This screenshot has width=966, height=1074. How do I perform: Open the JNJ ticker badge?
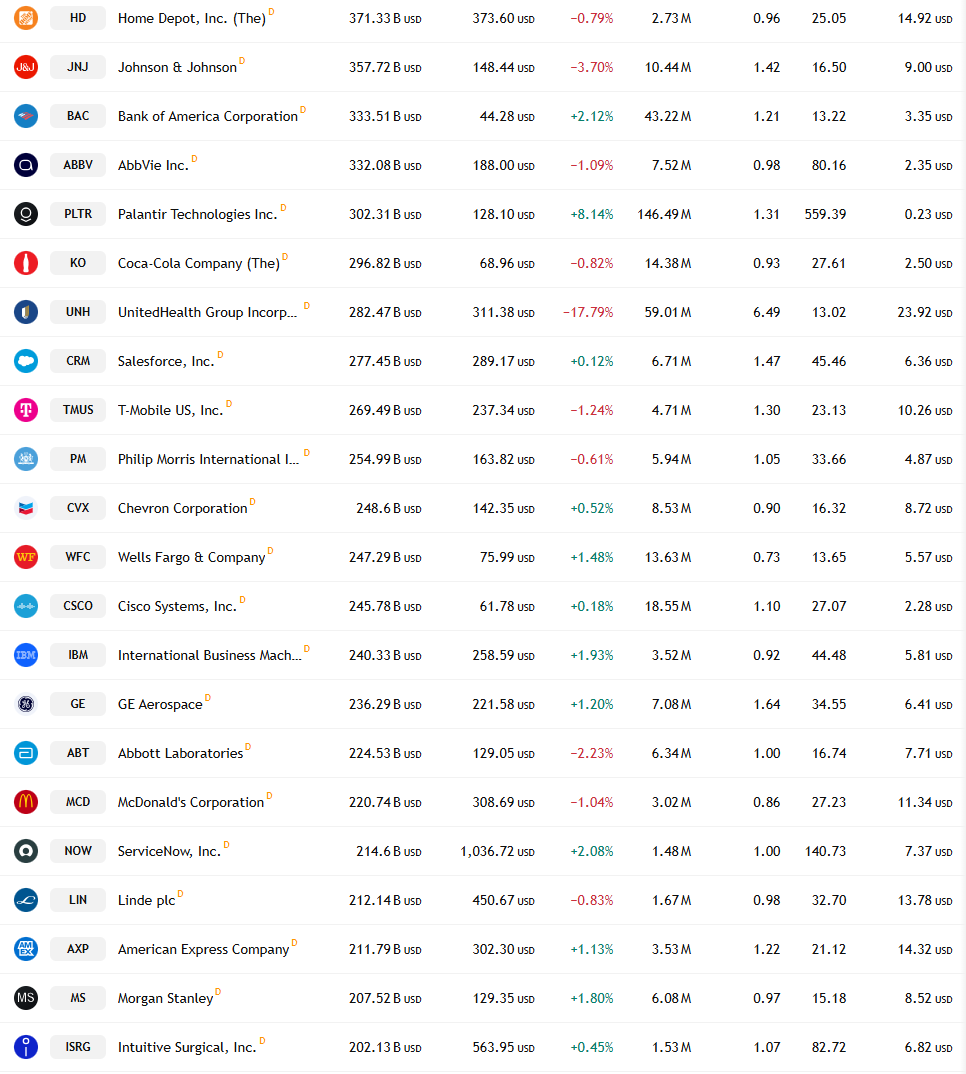[78, 67]
